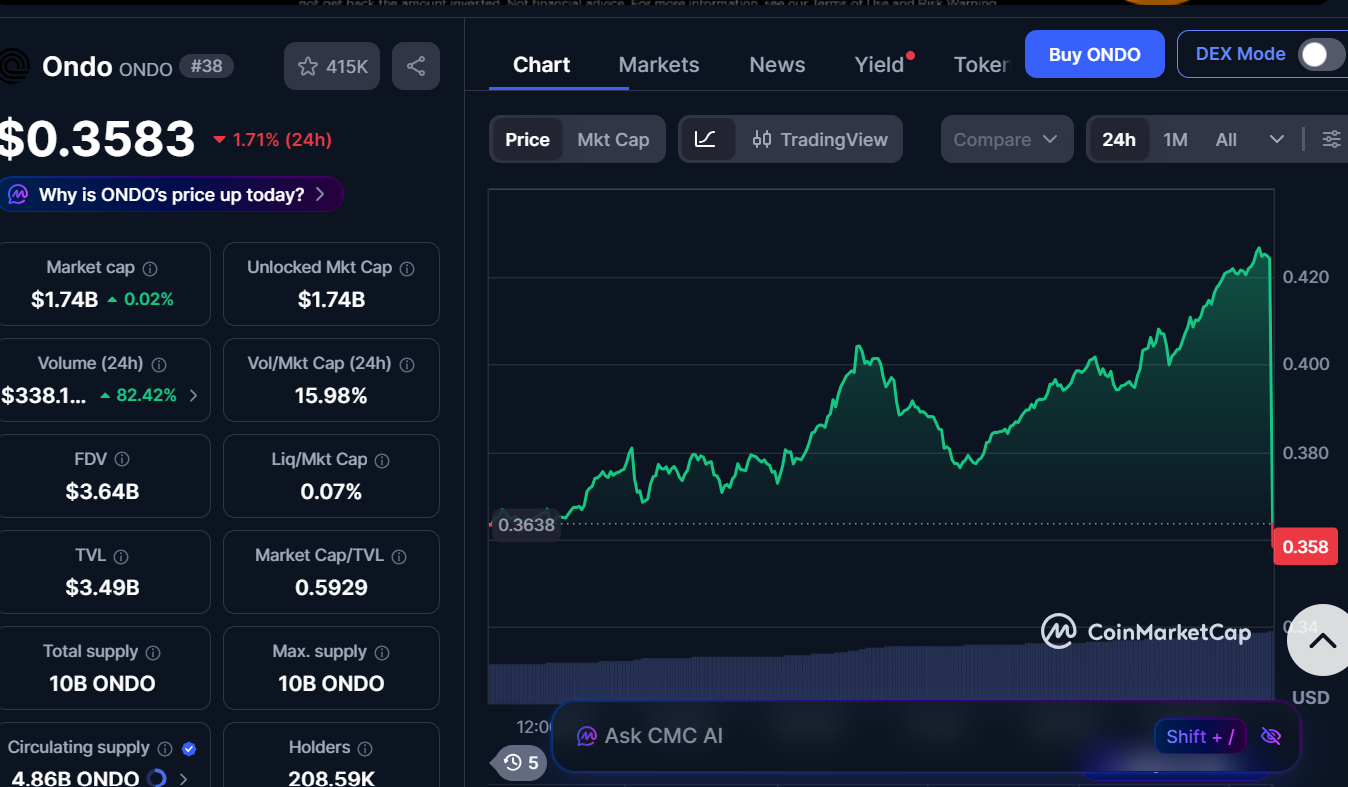Show info for Unlocked Mkt Cap
Screen dimensions: 1348x787
click(x=407, y=268)
